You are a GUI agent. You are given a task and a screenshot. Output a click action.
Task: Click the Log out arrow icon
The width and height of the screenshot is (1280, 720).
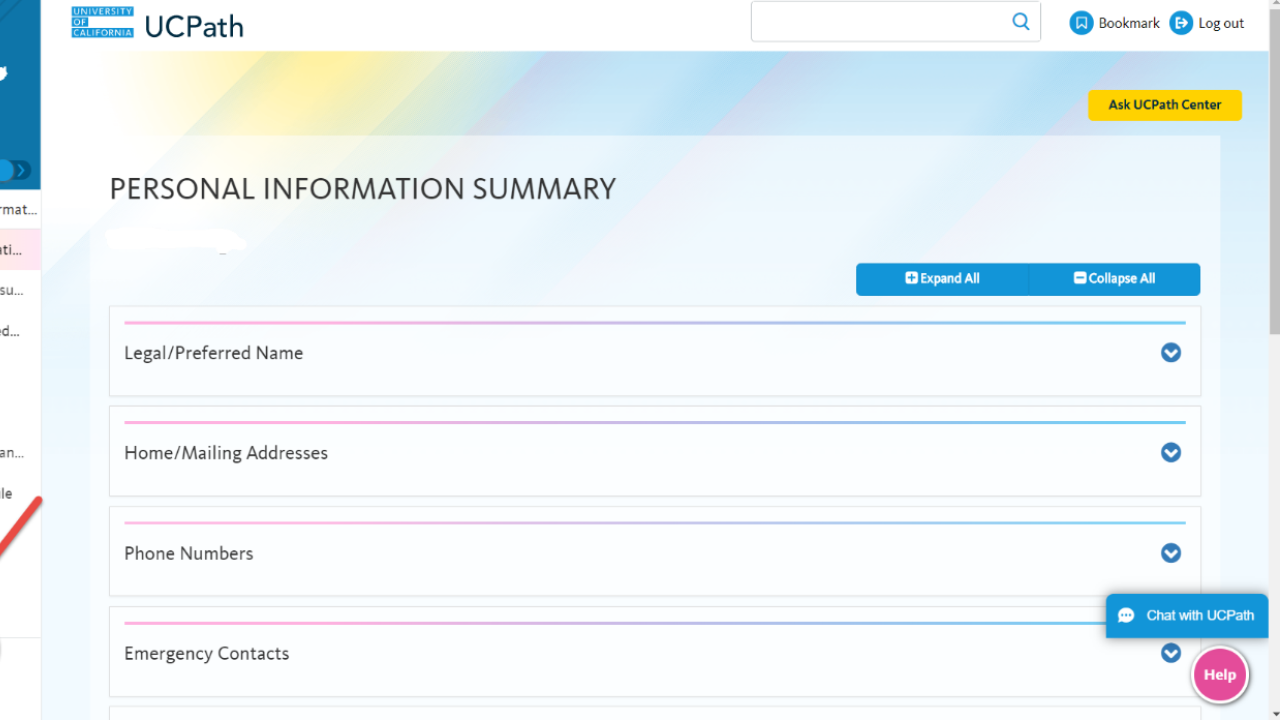click(x=1181, y=23)
